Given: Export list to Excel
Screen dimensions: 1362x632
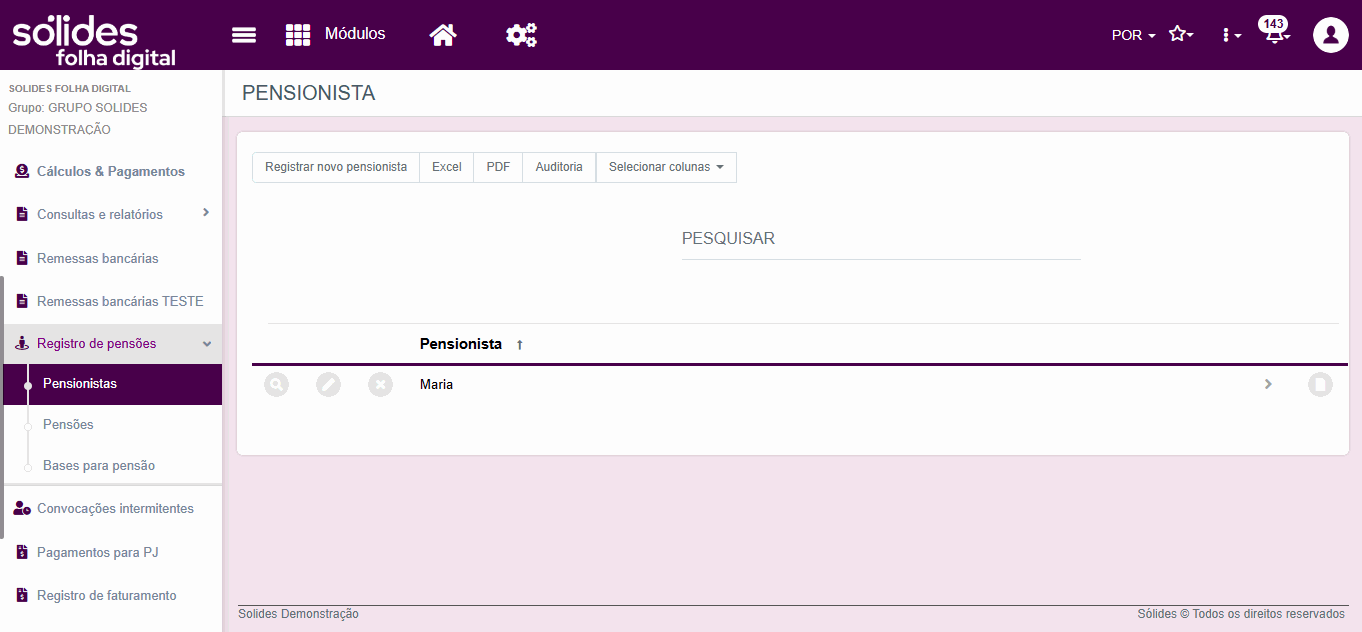Looking at the screenshot, I should pos(447,167).
